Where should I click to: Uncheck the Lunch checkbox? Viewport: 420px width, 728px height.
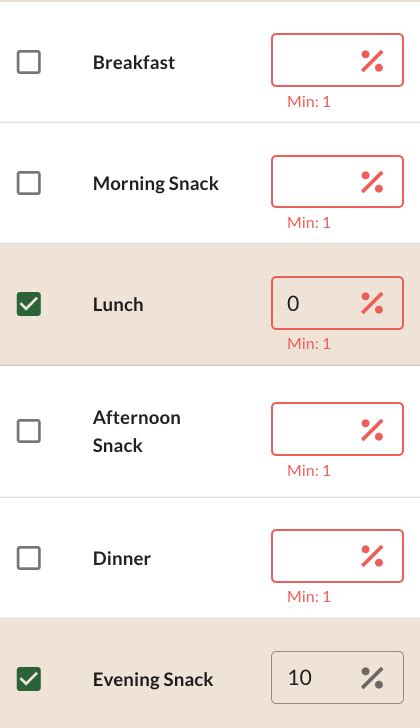[x=29, y=304]
